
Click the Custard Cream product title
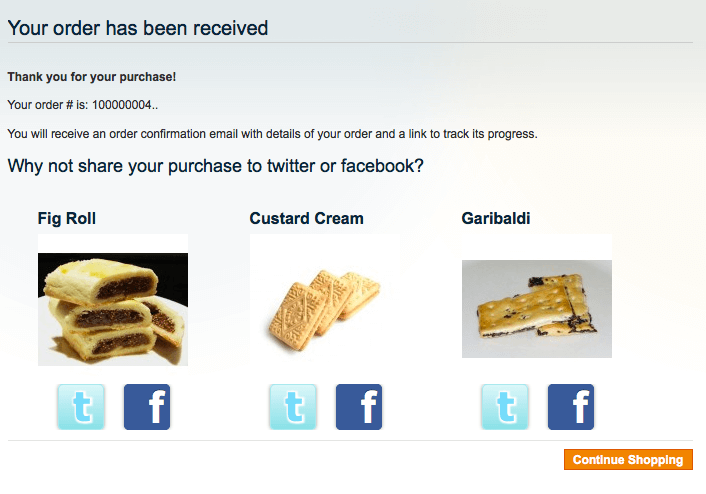(x=307, y=218)
